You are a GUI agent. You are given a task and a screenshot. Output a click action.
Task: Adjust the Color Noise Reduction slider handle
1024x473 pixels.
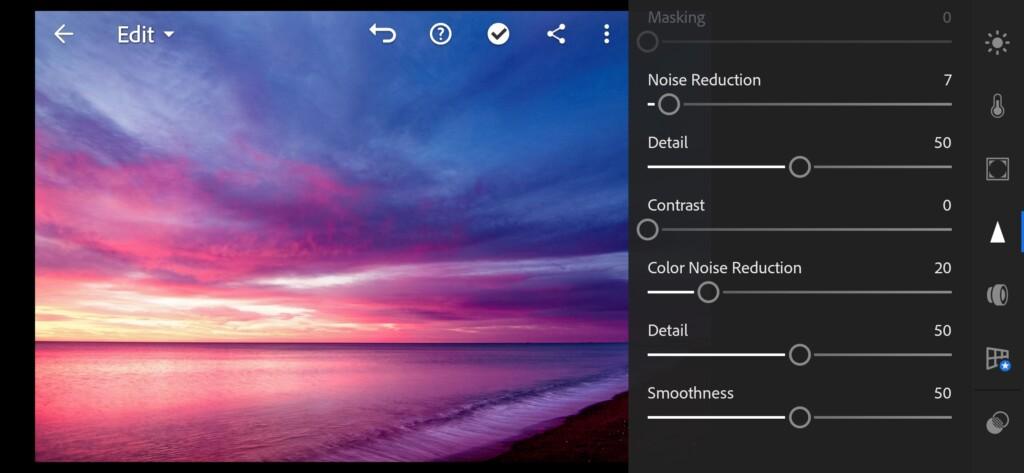pos(708,293)
